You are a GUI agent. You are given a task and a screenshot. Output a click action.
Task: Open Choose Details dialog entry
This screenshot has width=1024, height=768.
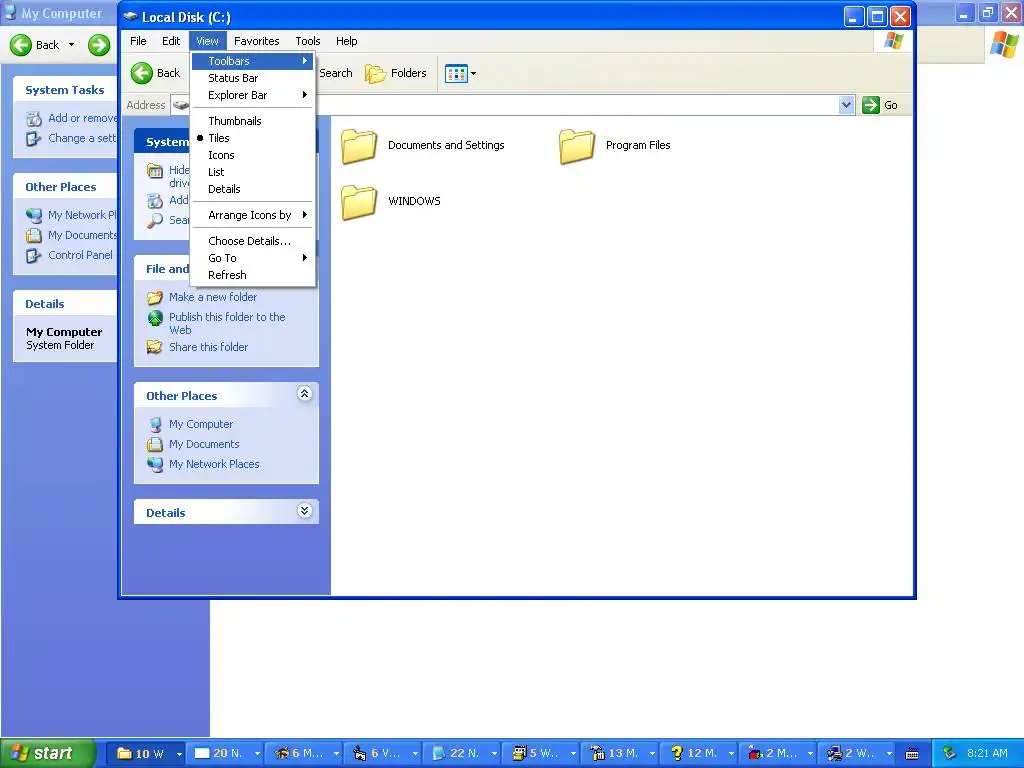[253, 241]
